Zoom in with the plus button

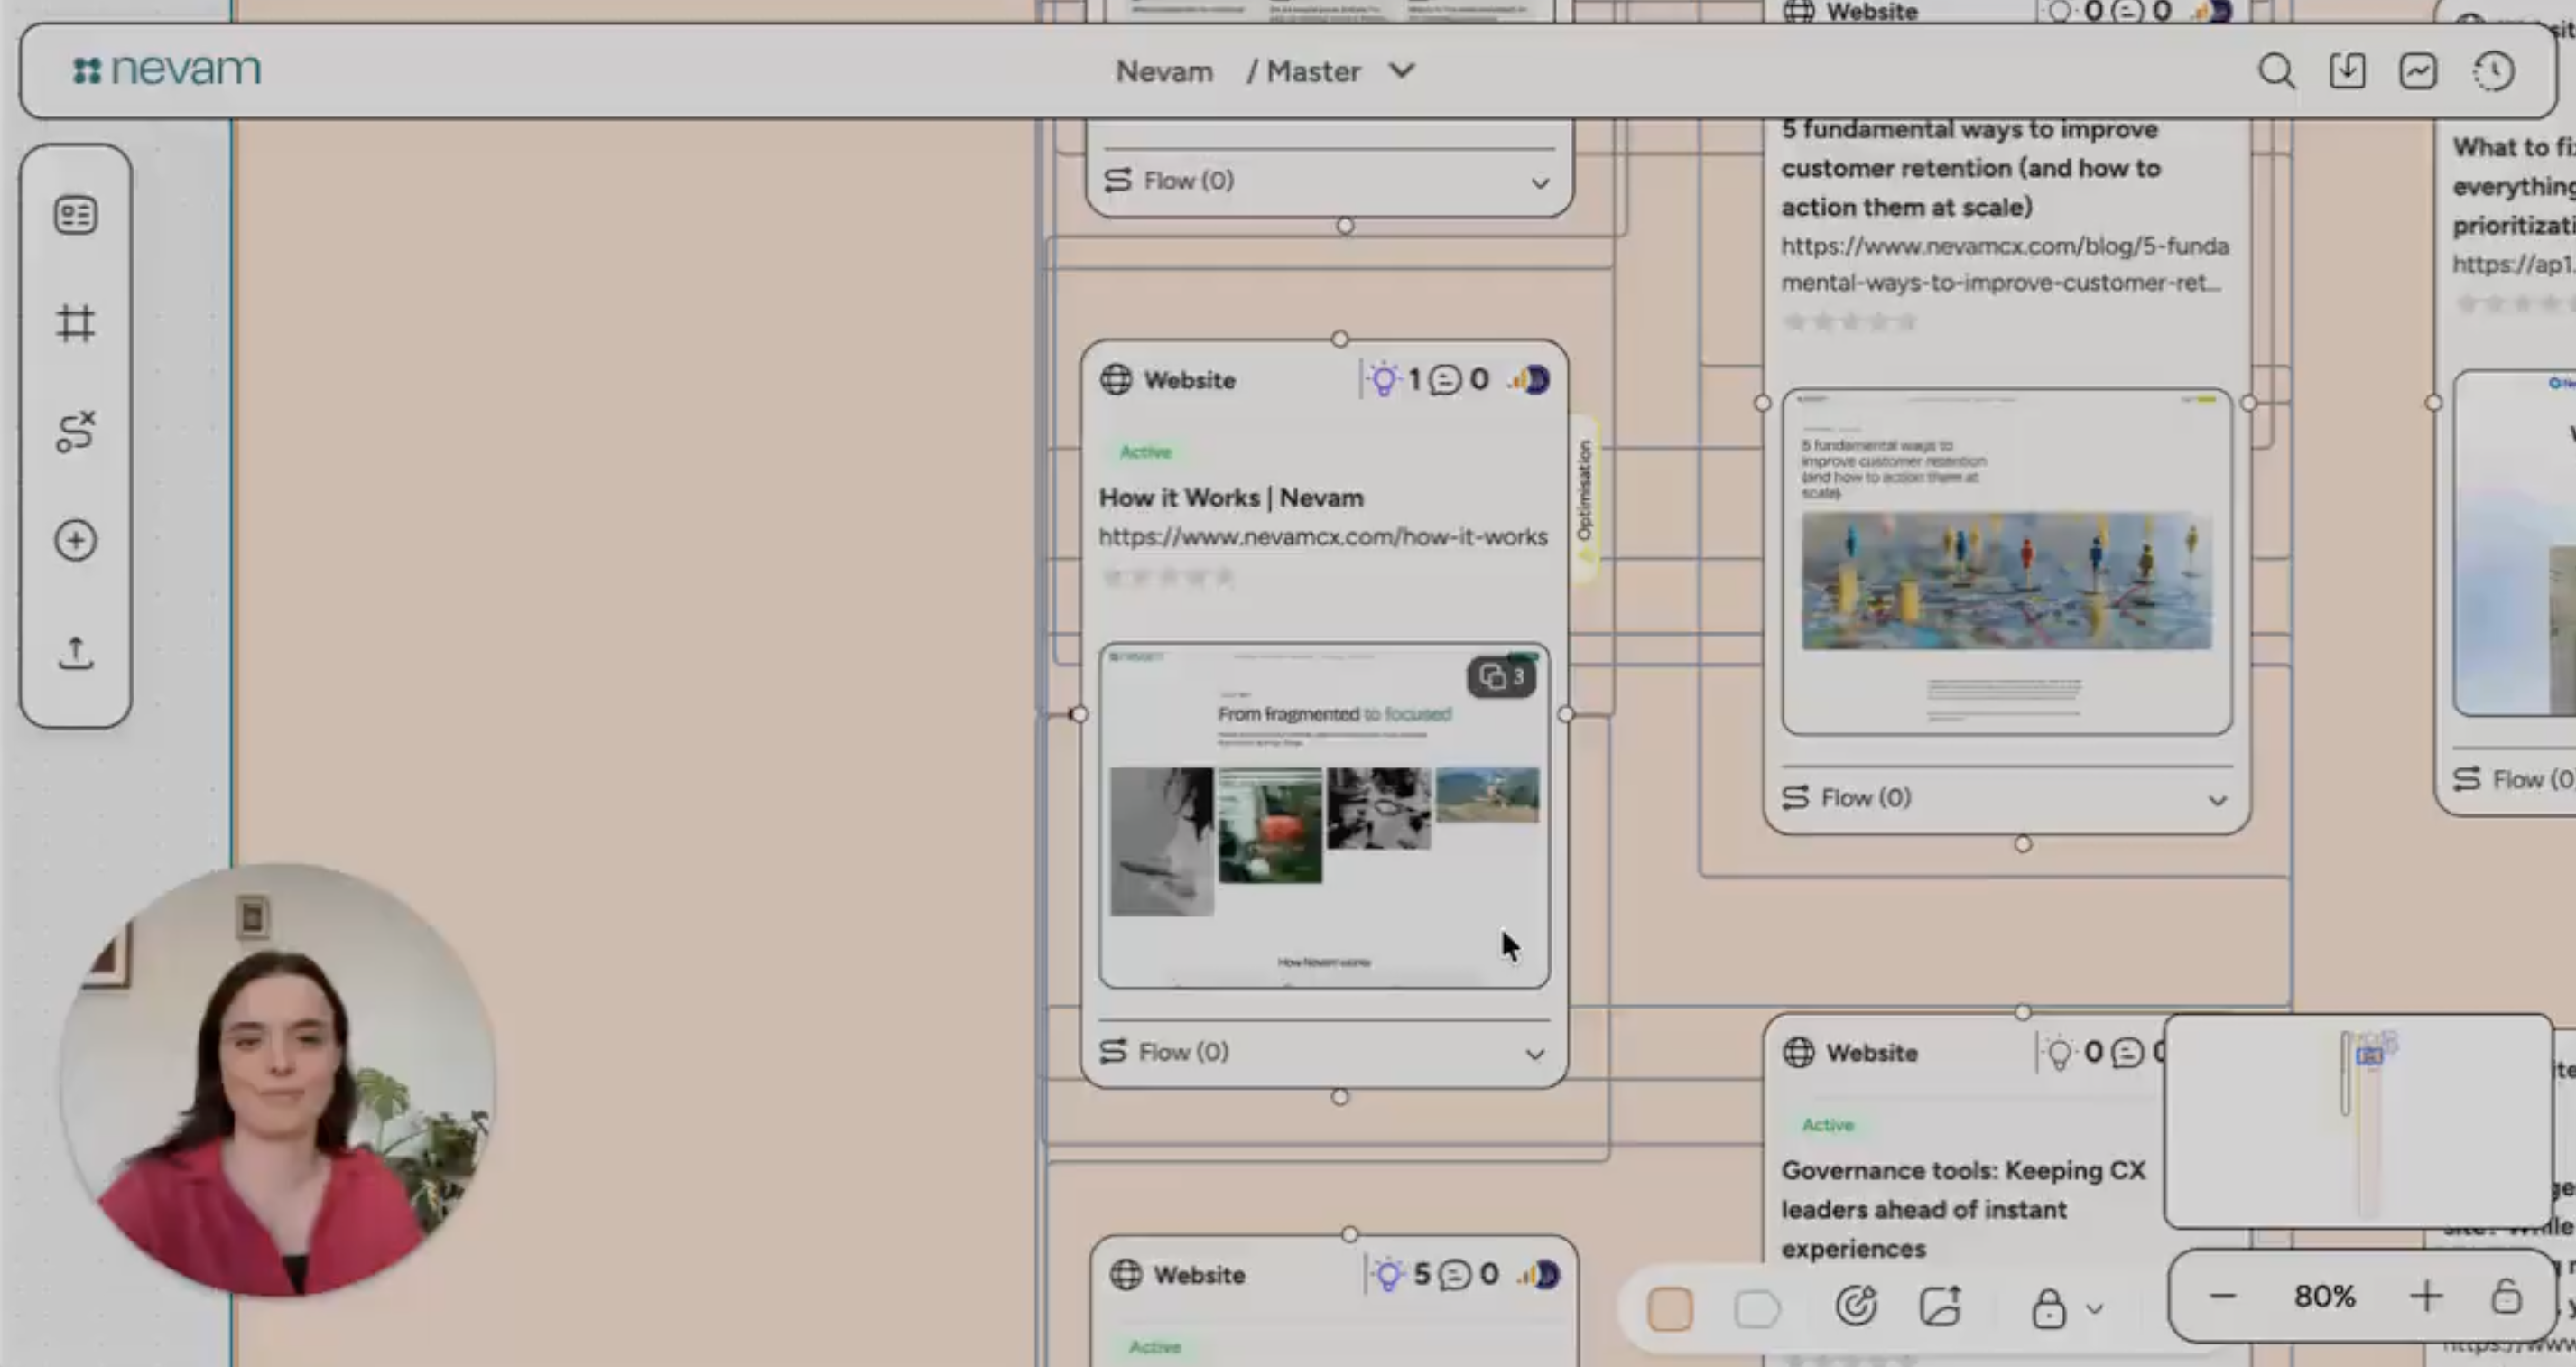click(2426, 1297)
